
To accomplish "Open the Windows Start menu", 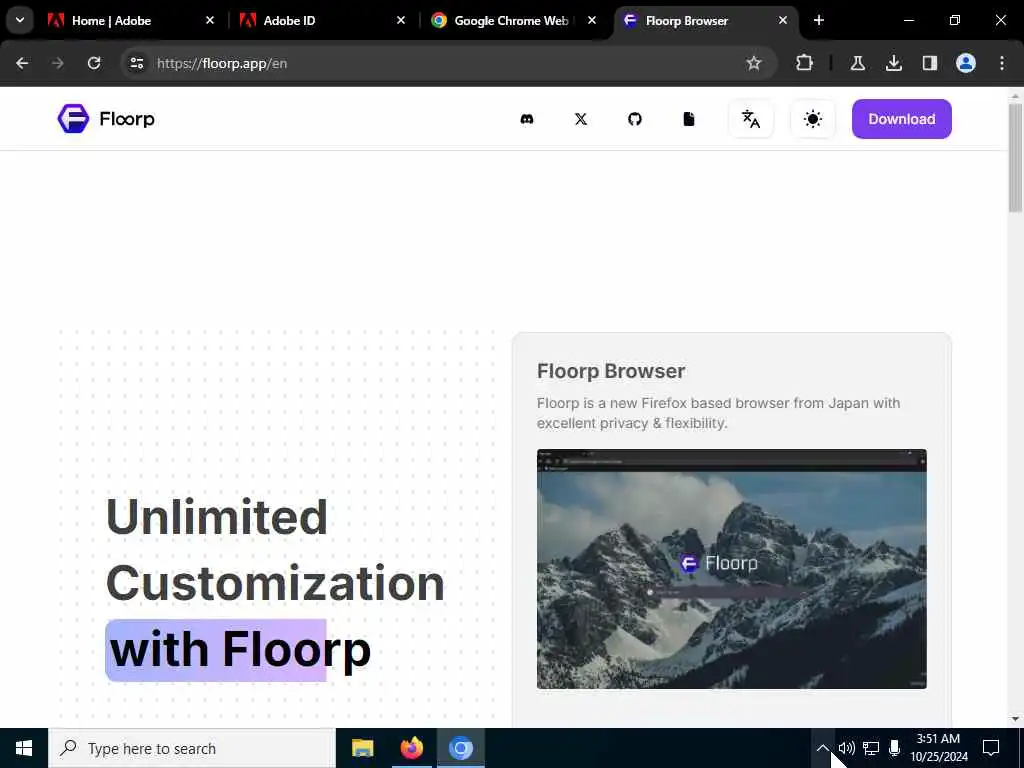I will [x=24, y=748].
